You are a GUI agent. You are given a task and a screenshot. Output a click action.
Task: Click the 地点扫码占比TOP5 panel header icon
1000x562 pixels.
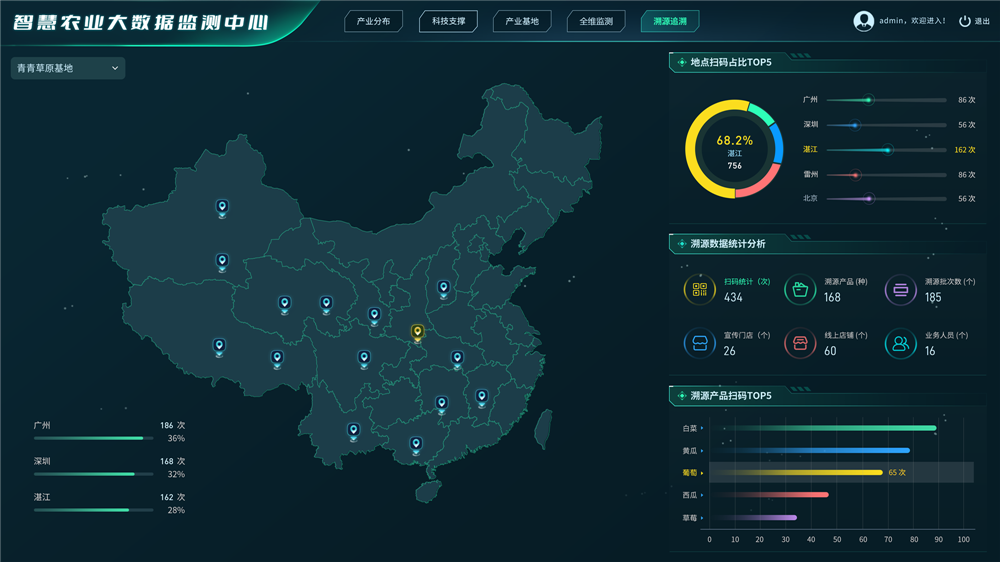tap(681, 63)
